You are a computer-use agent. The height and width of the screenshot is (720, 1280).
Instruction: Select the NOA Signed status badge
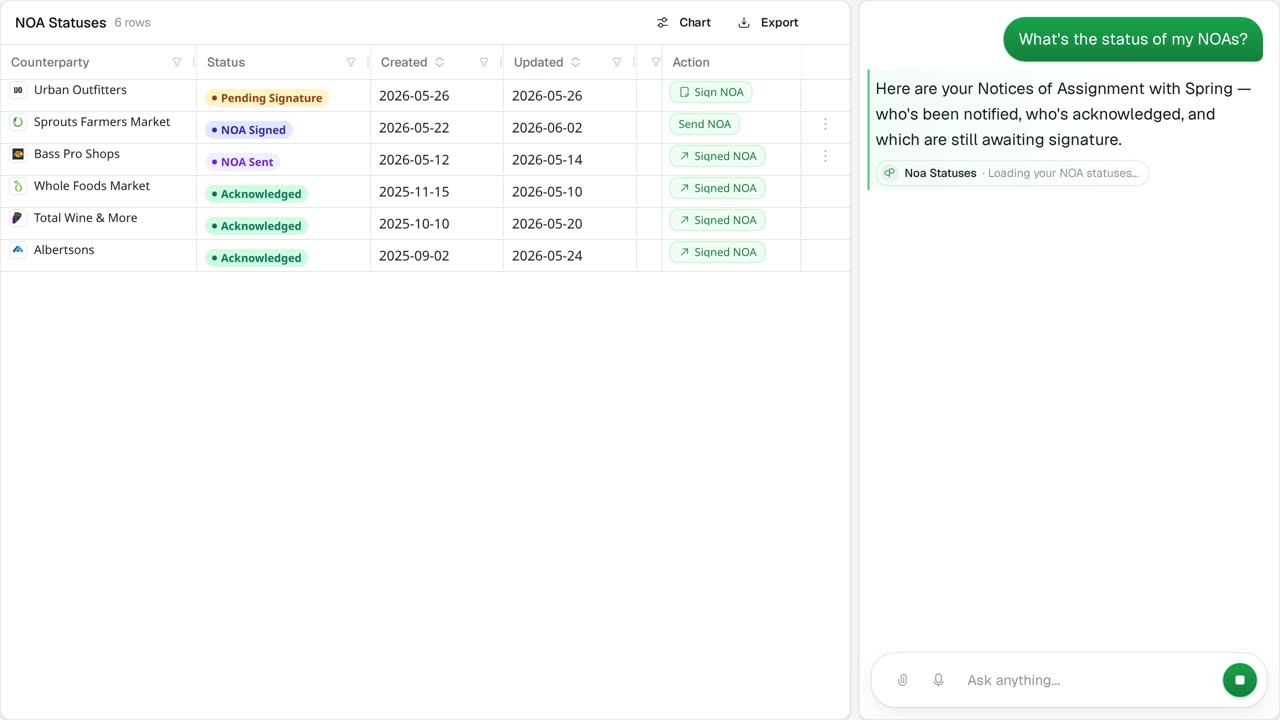point(249,130)
